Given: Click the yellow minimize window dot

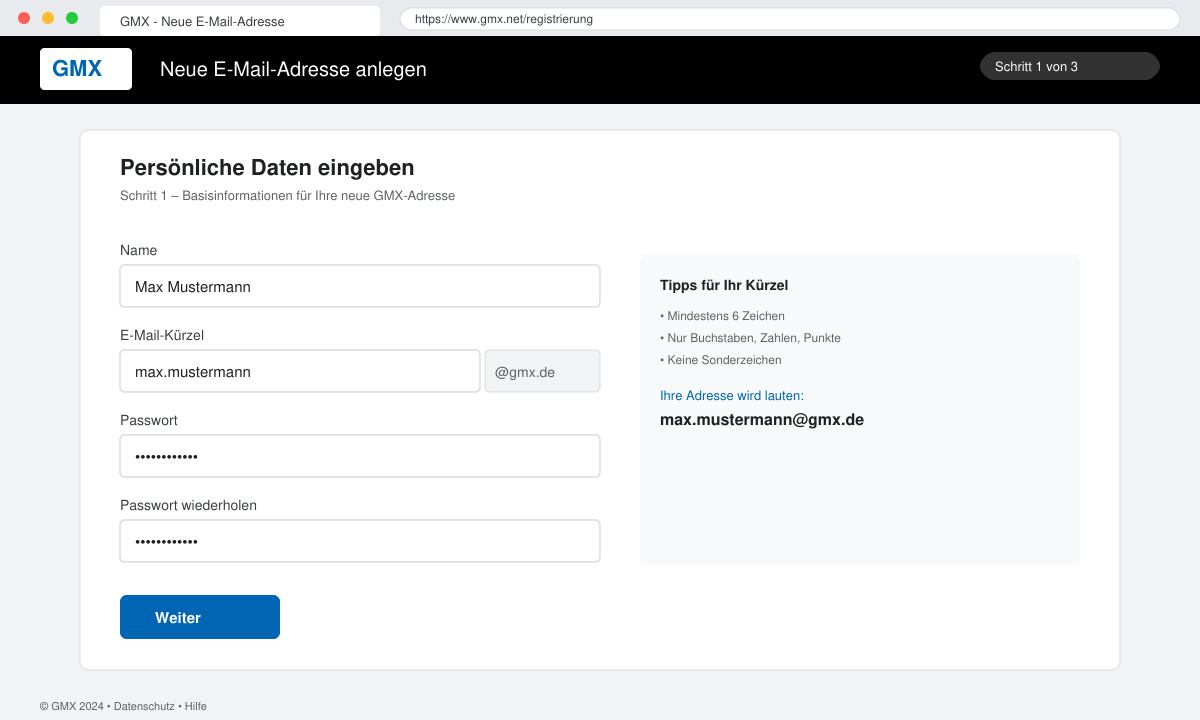Looking at the screenshot, I should click(x=48, y=18).
